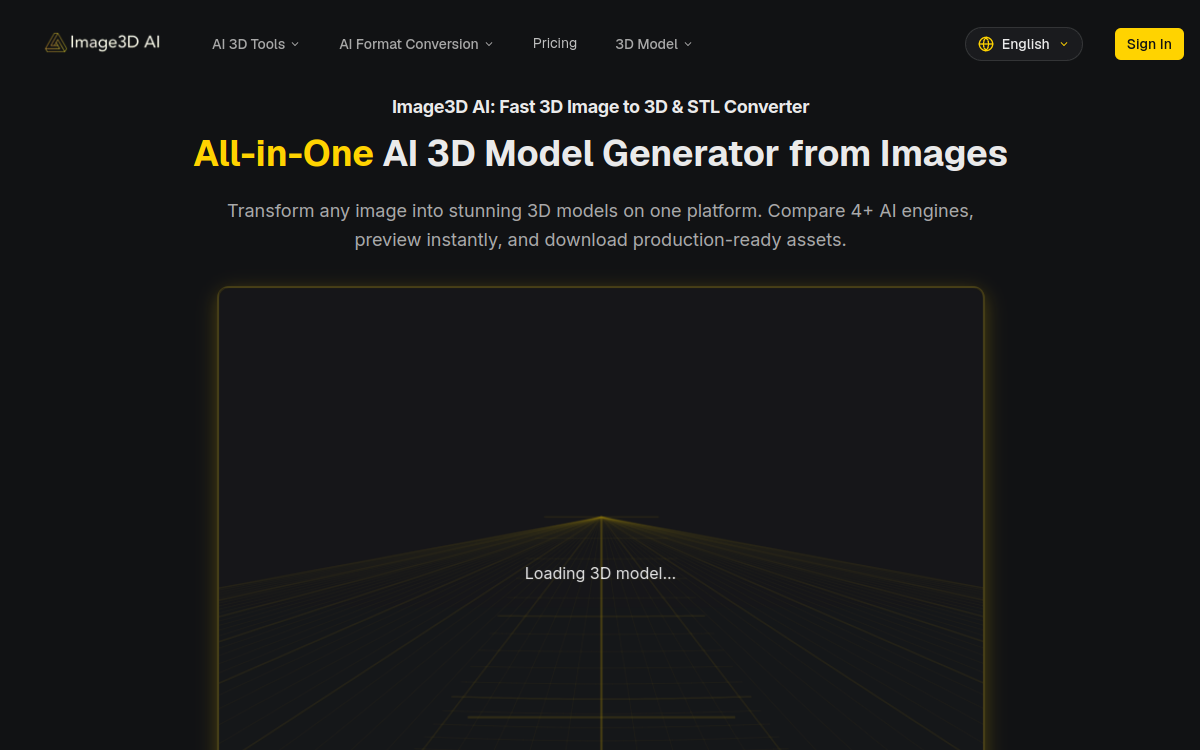
Task: Open the English language dropdown
Action: 1024,44
